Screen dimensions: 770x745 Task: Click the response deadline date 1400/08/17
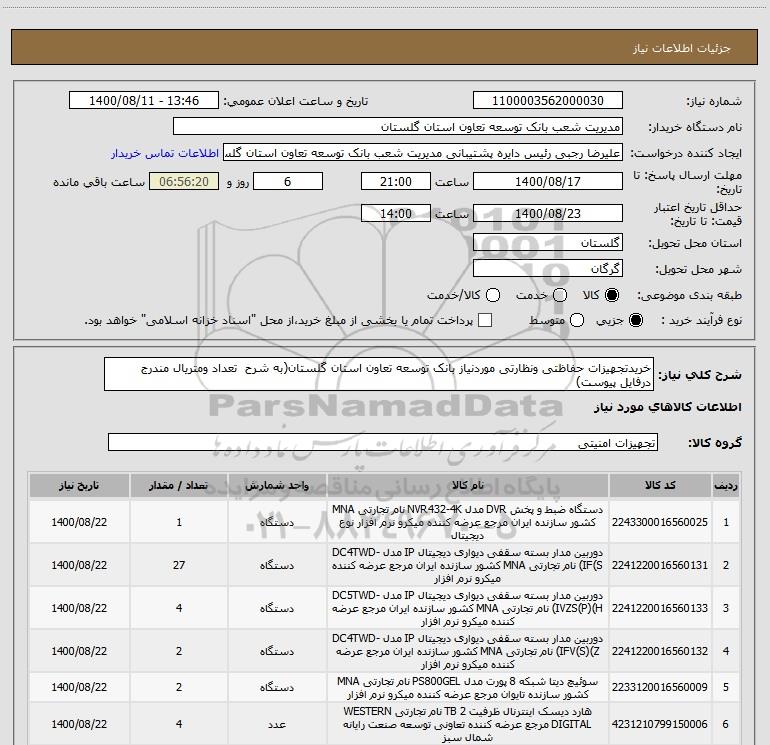point(548,181)
